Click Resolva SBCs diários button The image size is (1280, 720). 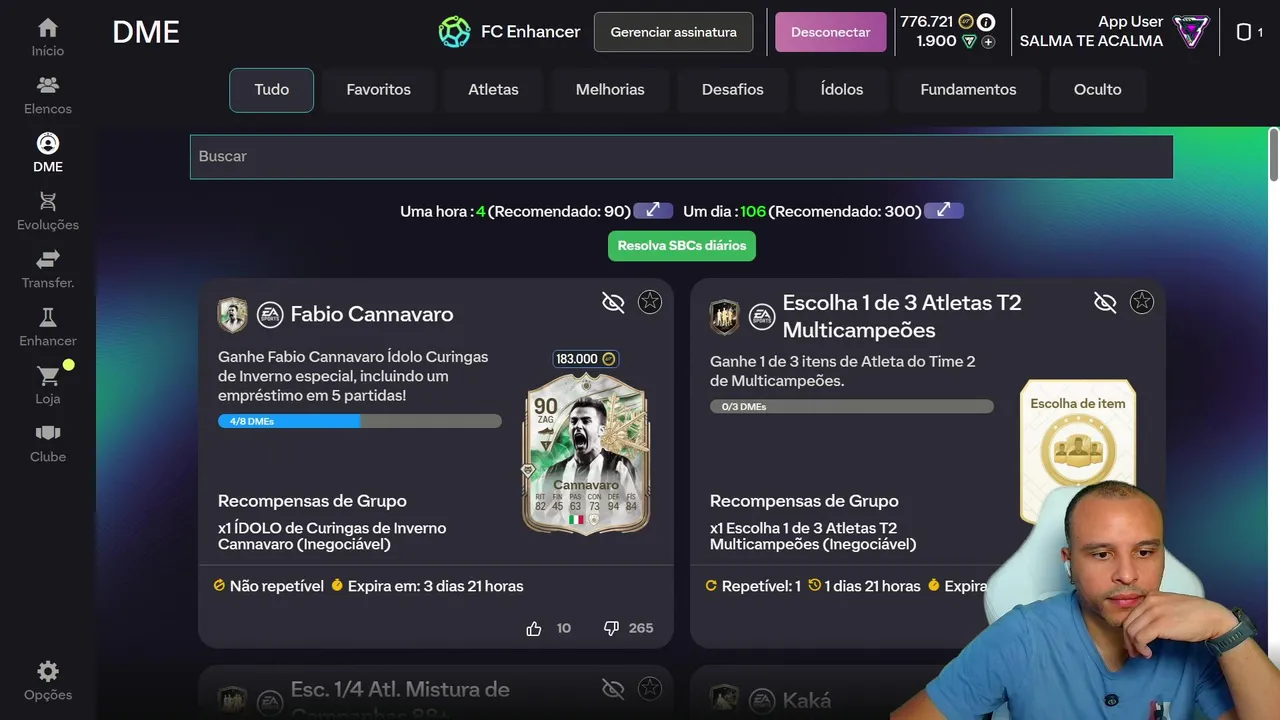click(682, 245)
